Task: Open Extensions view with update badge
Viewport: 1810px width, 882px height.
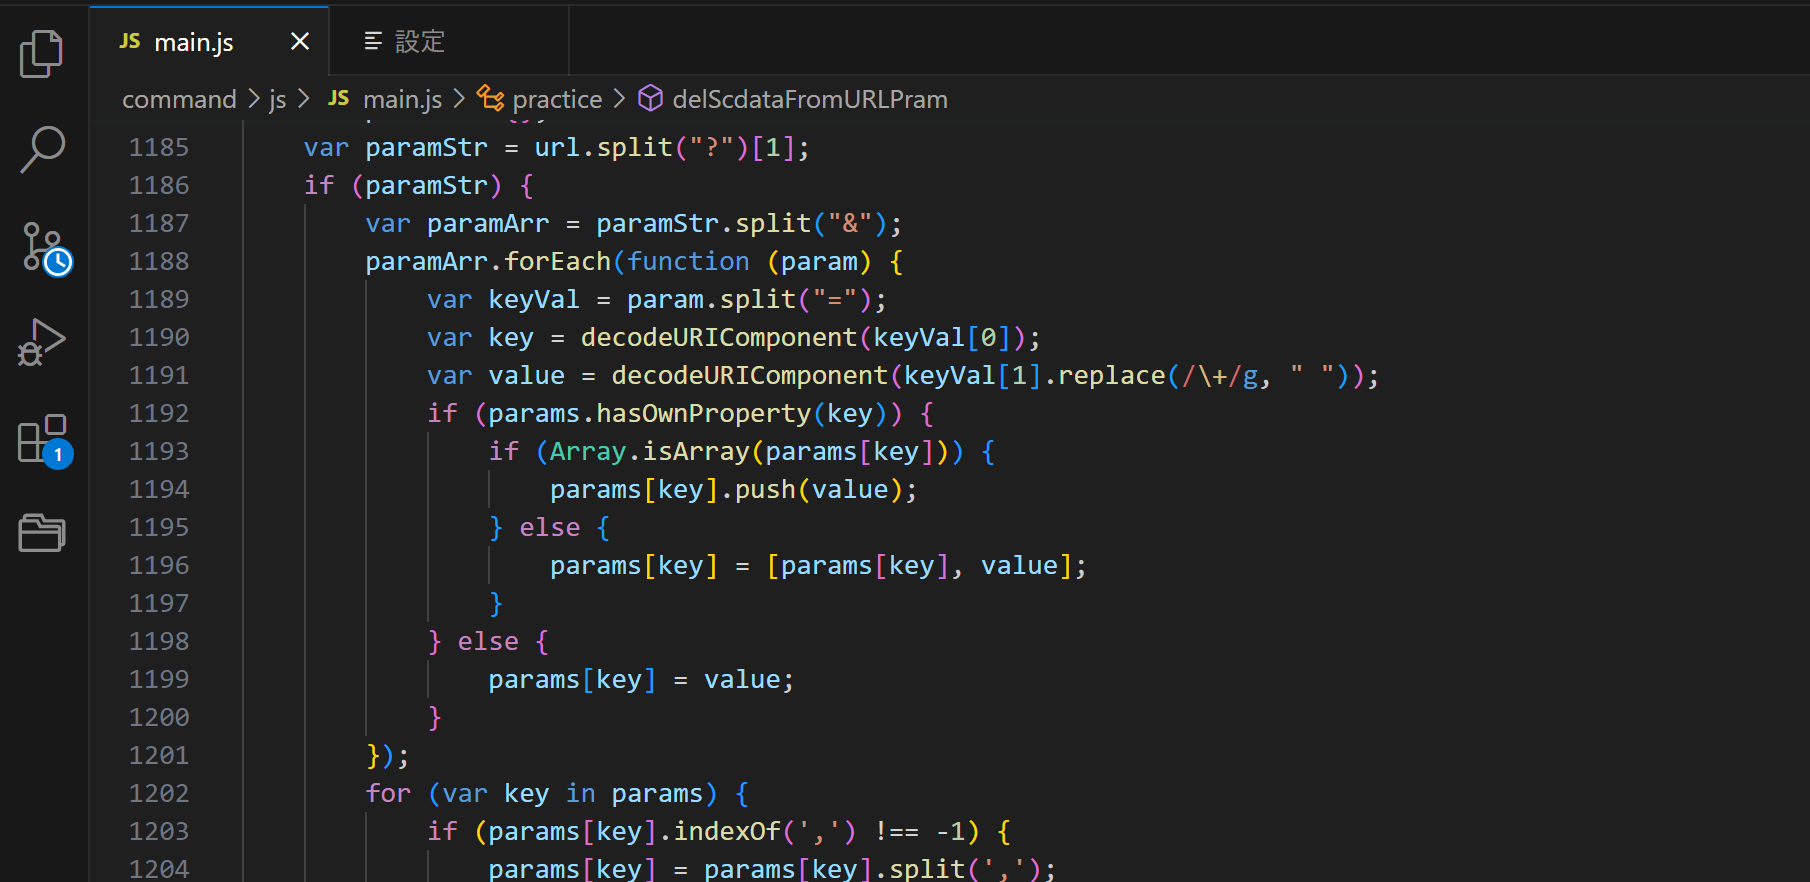Action: pyautogui.click(x=45, y=440)
